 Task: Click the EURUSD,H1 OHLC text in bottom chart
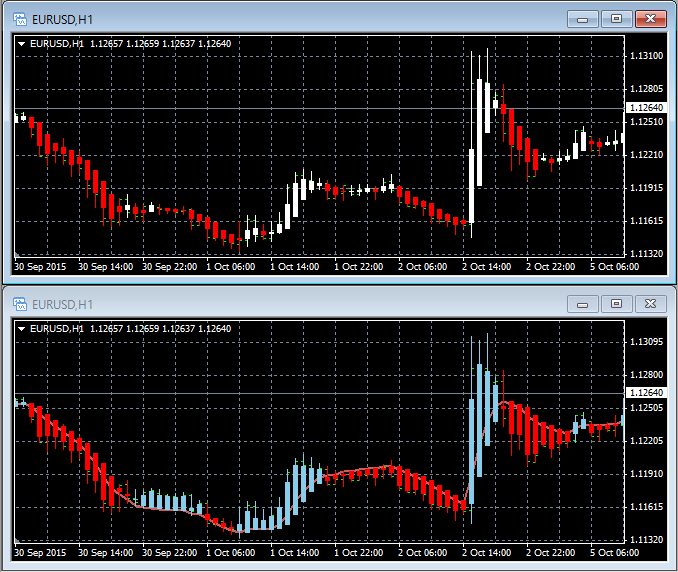click(131, 329)
